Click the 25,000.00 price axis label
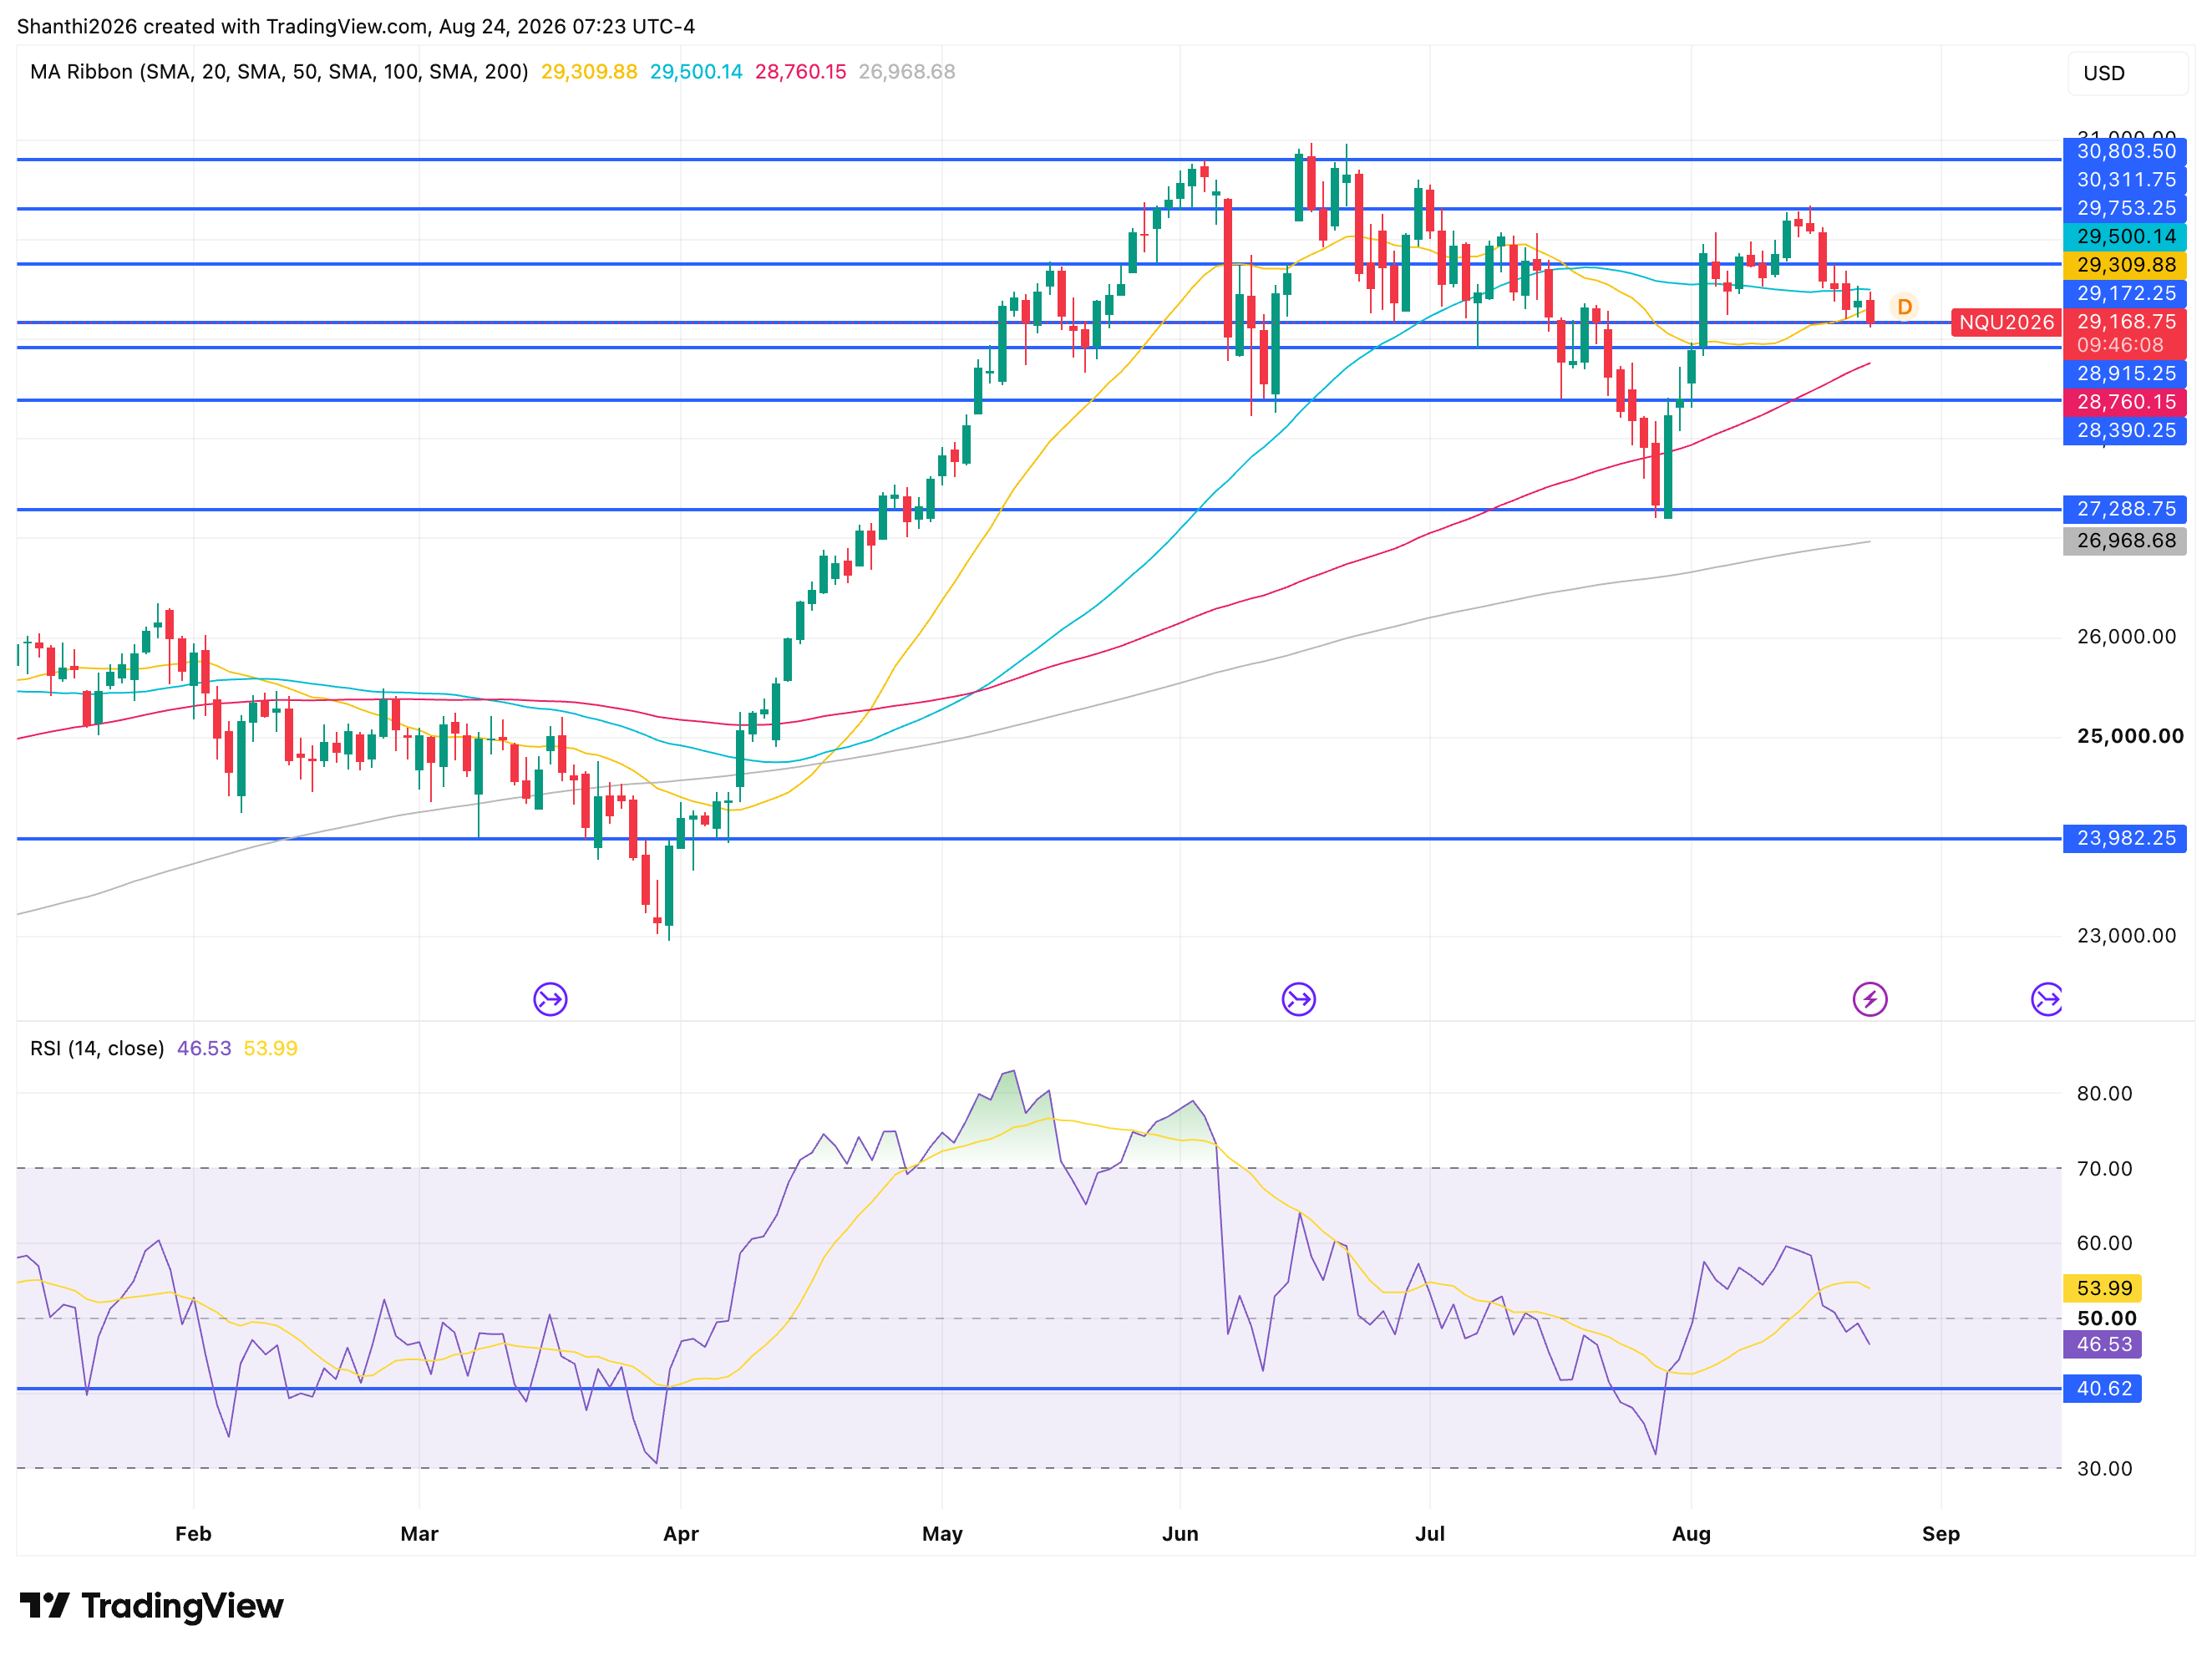 (x=2130, y=737)
